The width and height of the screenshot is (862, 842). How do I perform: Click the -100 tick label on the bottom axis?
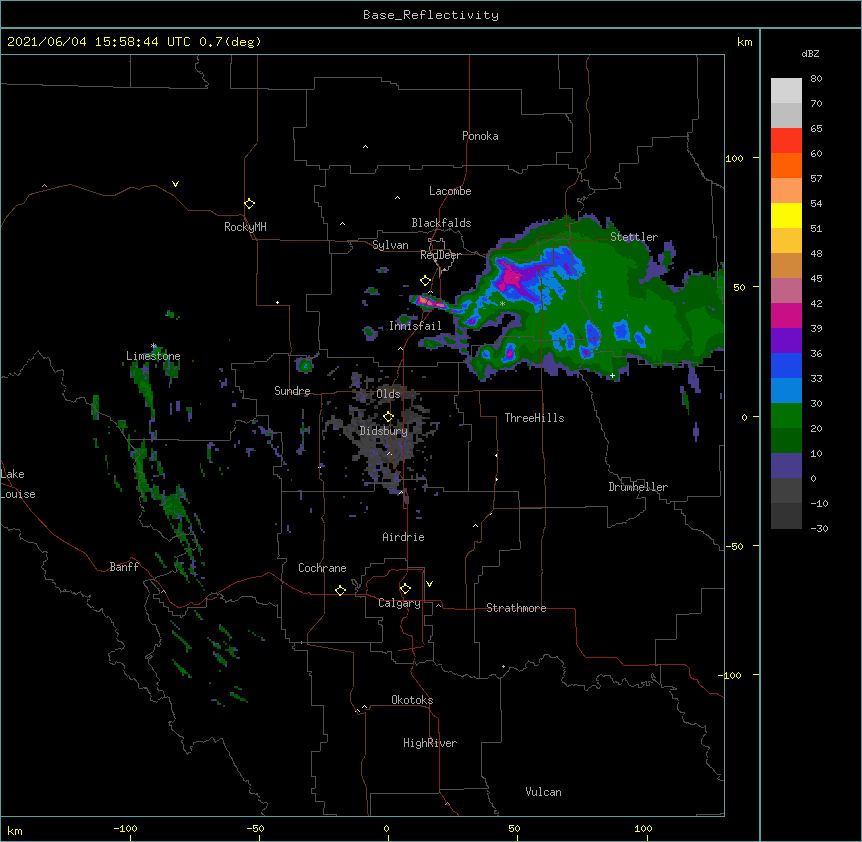point(125,828)
